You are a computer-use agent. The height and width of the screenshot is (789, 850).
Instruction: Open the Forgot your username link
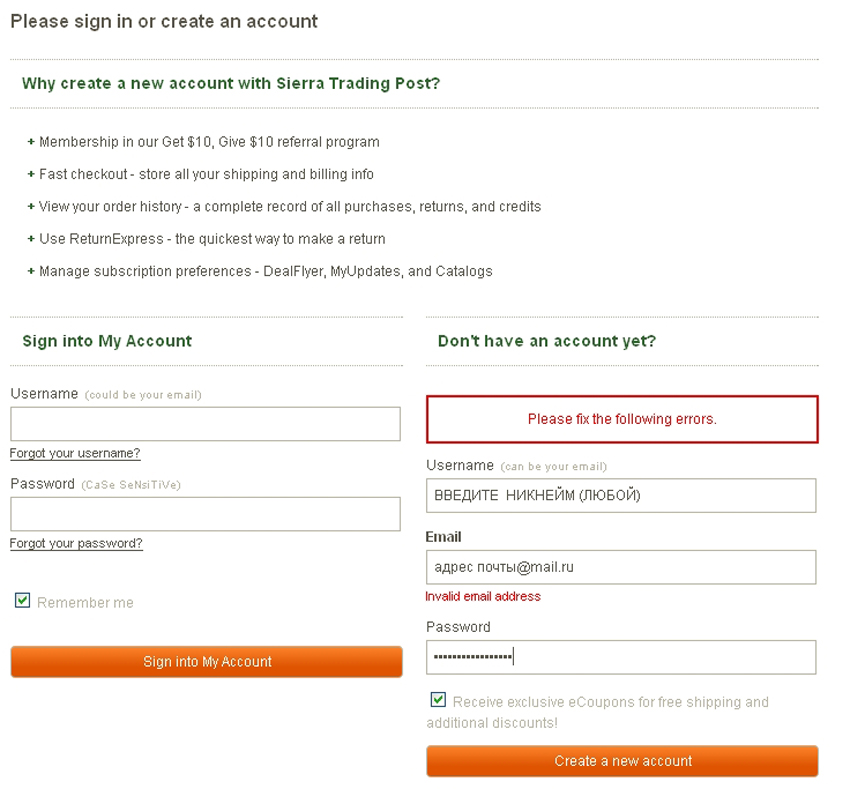[75, 454]
